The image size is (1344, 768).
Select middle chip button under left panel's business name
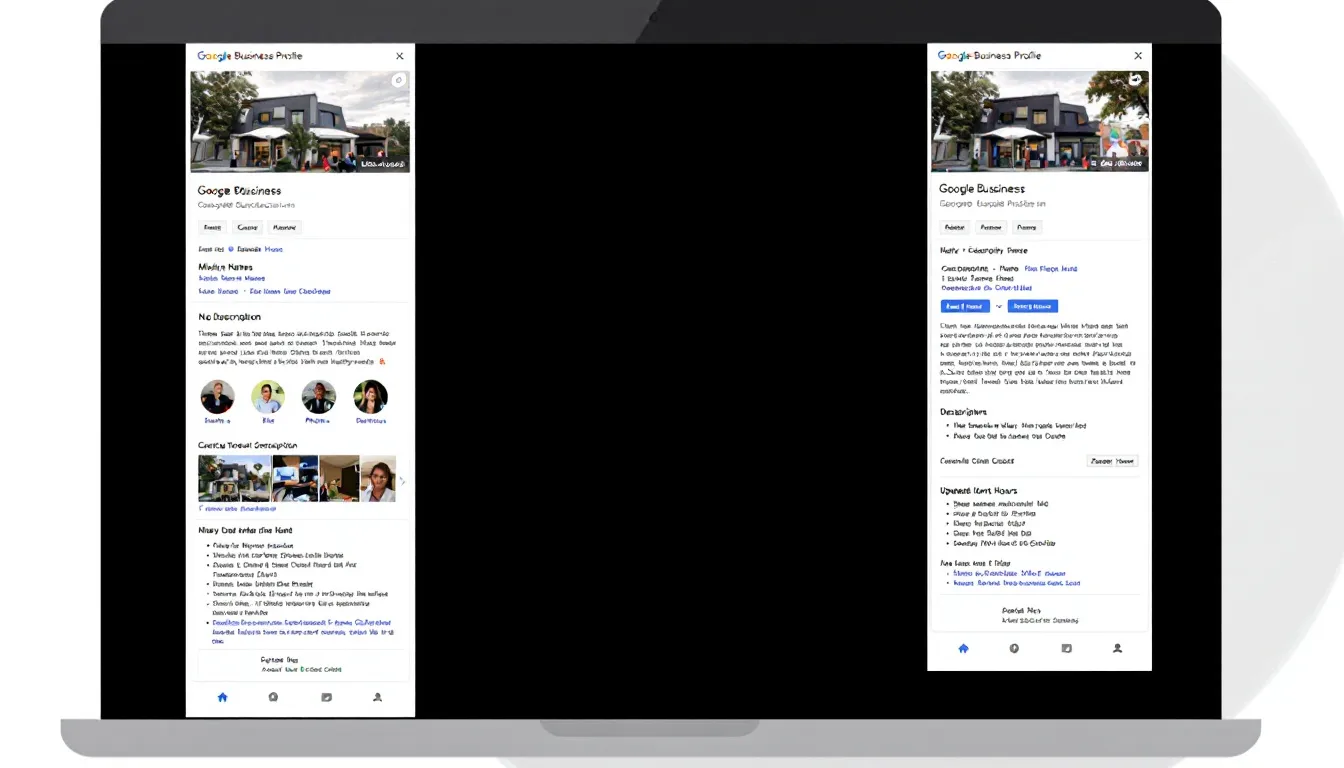coord(247,228)
